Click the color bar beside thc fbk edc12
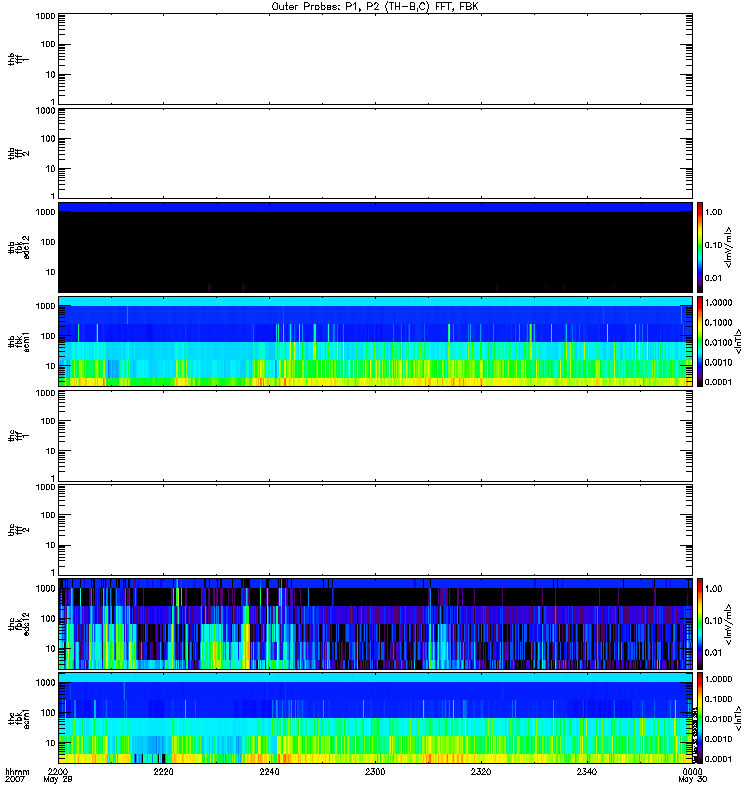This screenshot has height=800, width=750. click(x=700, y=624)
